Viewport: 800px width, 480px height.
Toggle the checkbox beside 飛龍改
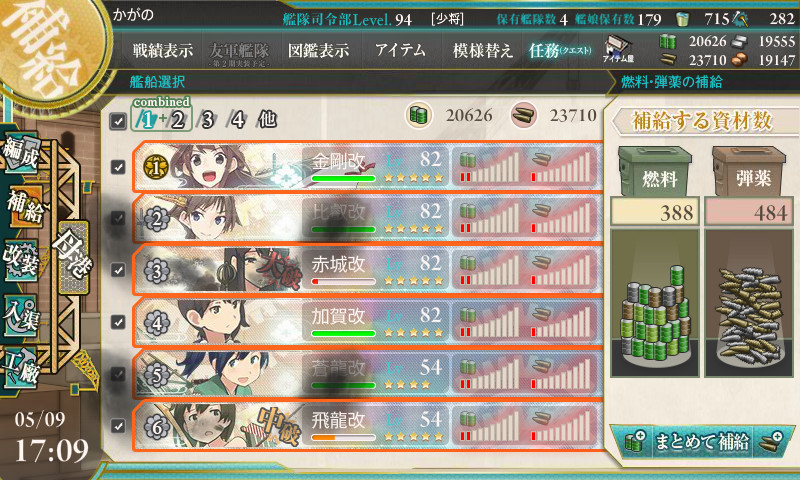click(118, 426)
